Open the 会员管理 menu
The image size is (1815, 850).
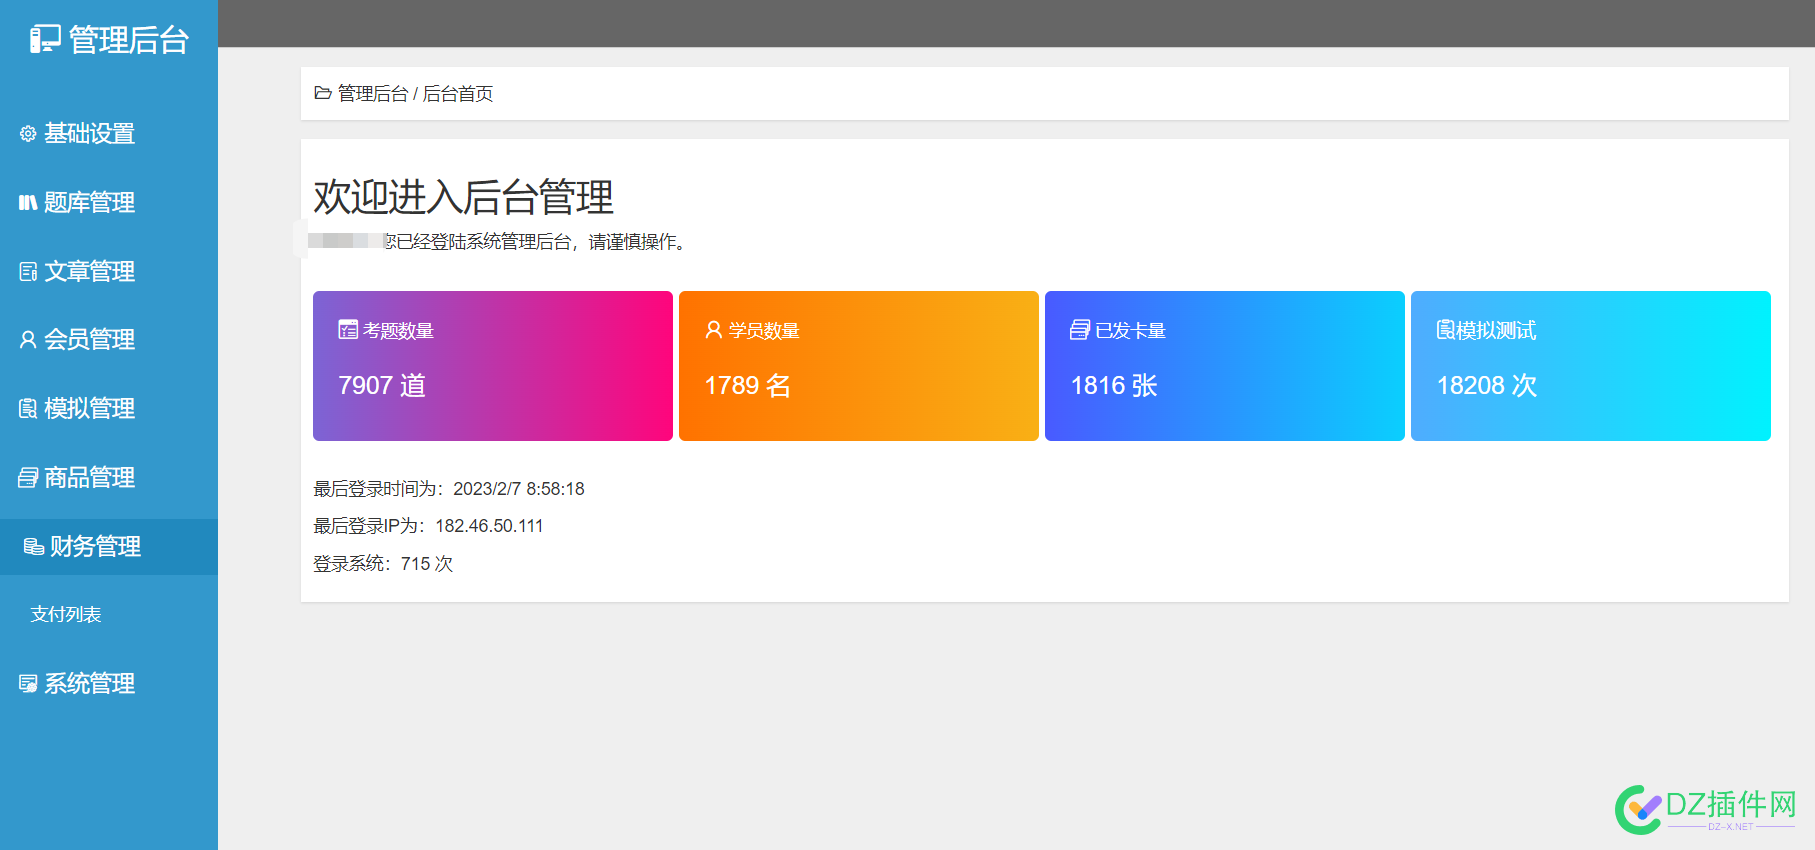[x=109, y=339]
